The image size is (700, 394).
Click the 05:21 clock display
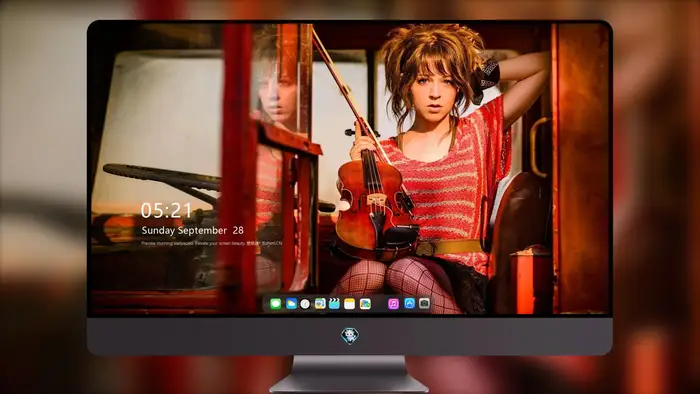(x=166, y=211)
